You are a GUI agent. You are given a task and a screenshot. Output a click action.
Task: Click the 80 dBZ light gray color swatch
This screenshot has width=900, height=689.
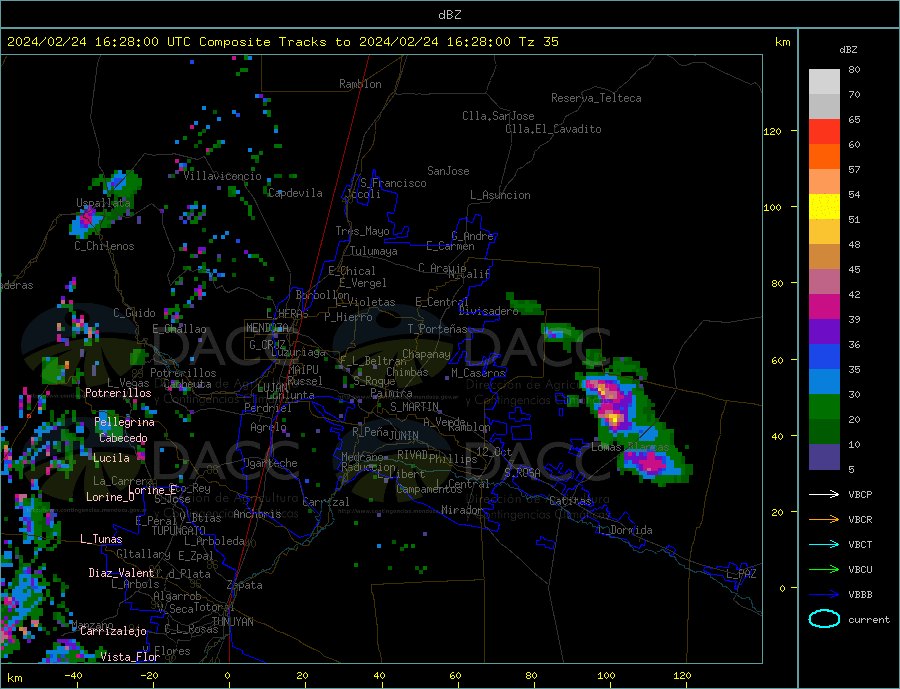point(824,82)
